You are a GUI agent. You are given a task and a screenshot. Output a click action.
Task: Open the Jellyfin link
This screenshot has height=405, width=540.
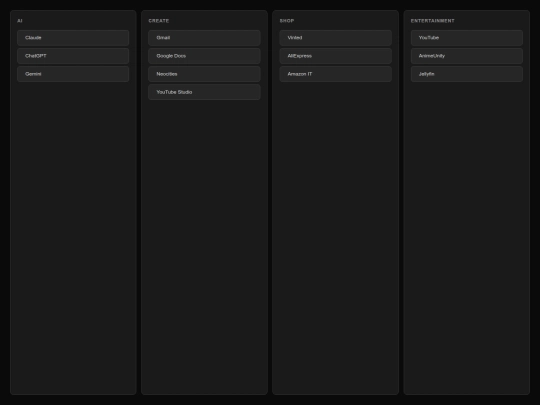[x=467, y=74]
